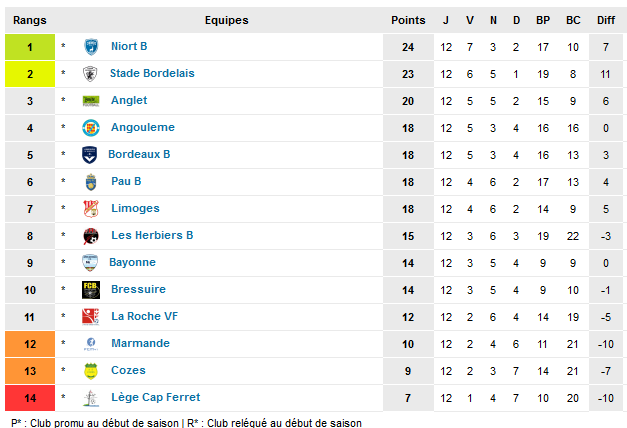627x428 pixels.
Task: Open the Marmande team link
Action: pos(140,343)
